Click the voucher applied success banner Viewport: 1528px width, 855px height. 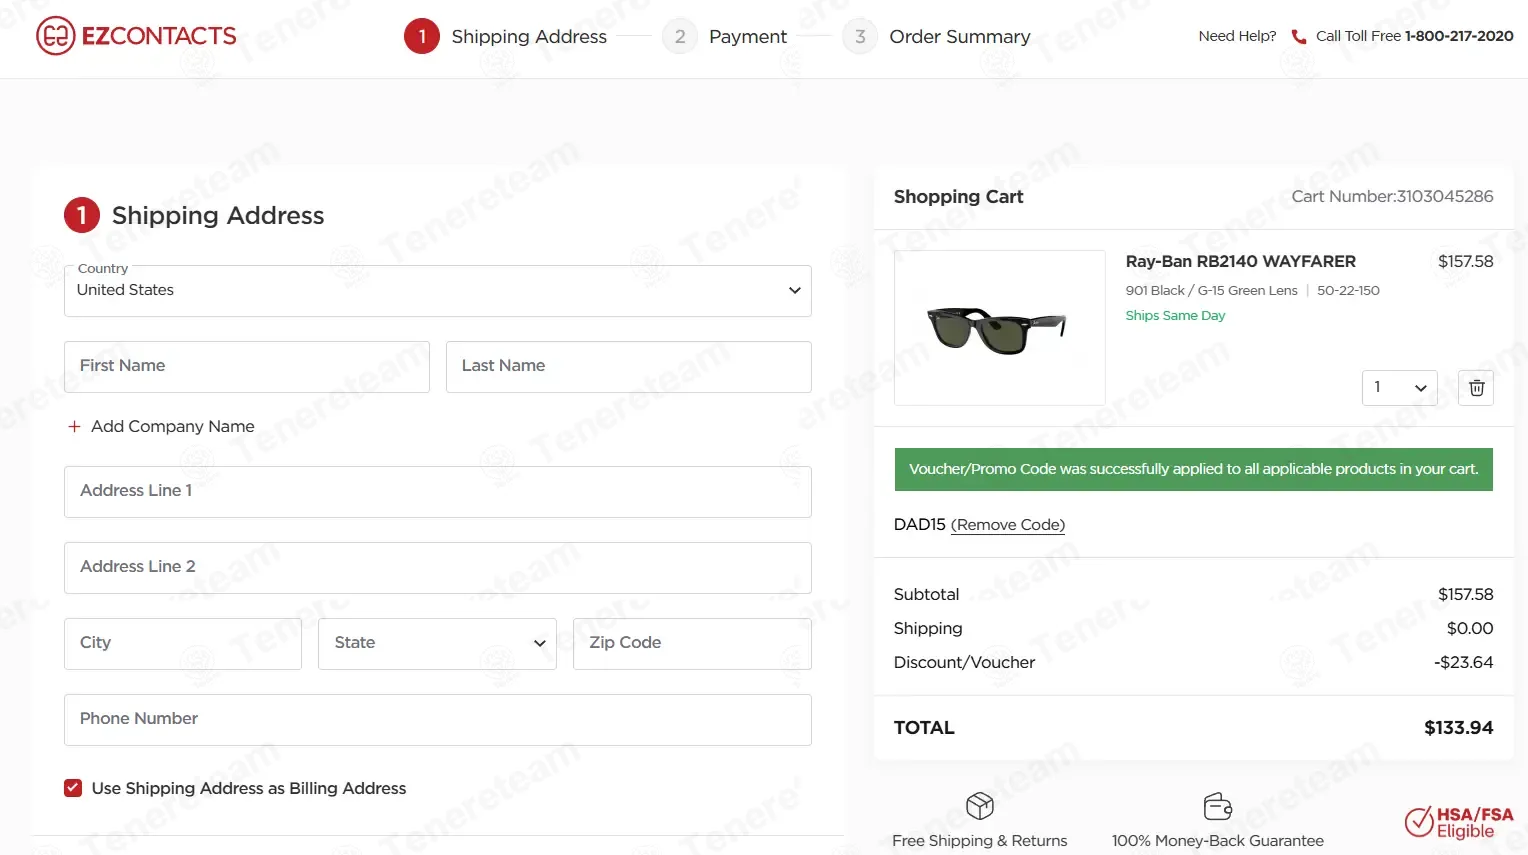1194,469
